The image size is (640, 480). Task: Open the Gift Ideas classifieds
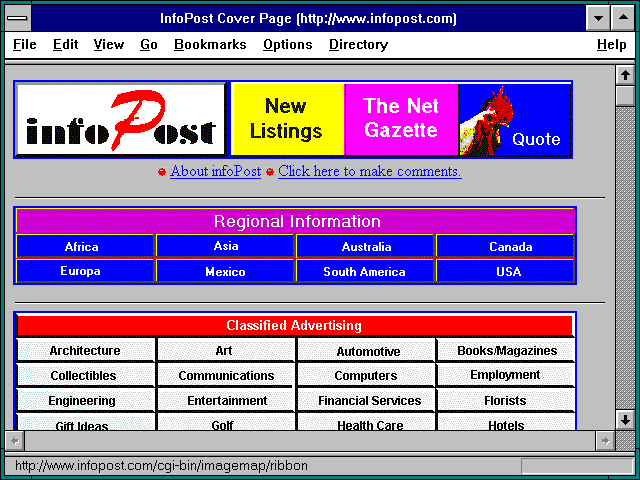pyautogui.click(x=86, y=423)
